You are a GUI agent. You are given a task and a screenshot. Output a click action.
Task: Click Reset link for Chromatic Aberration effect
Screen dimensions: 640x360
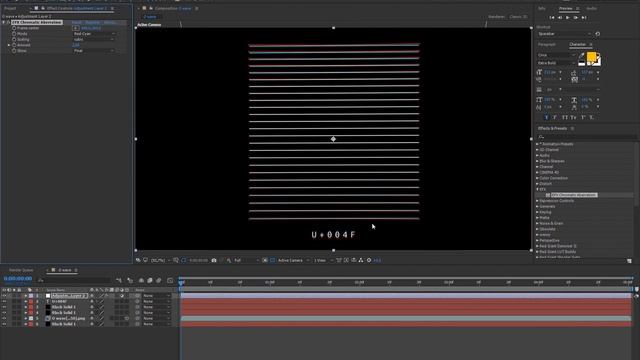coord(76,22)
